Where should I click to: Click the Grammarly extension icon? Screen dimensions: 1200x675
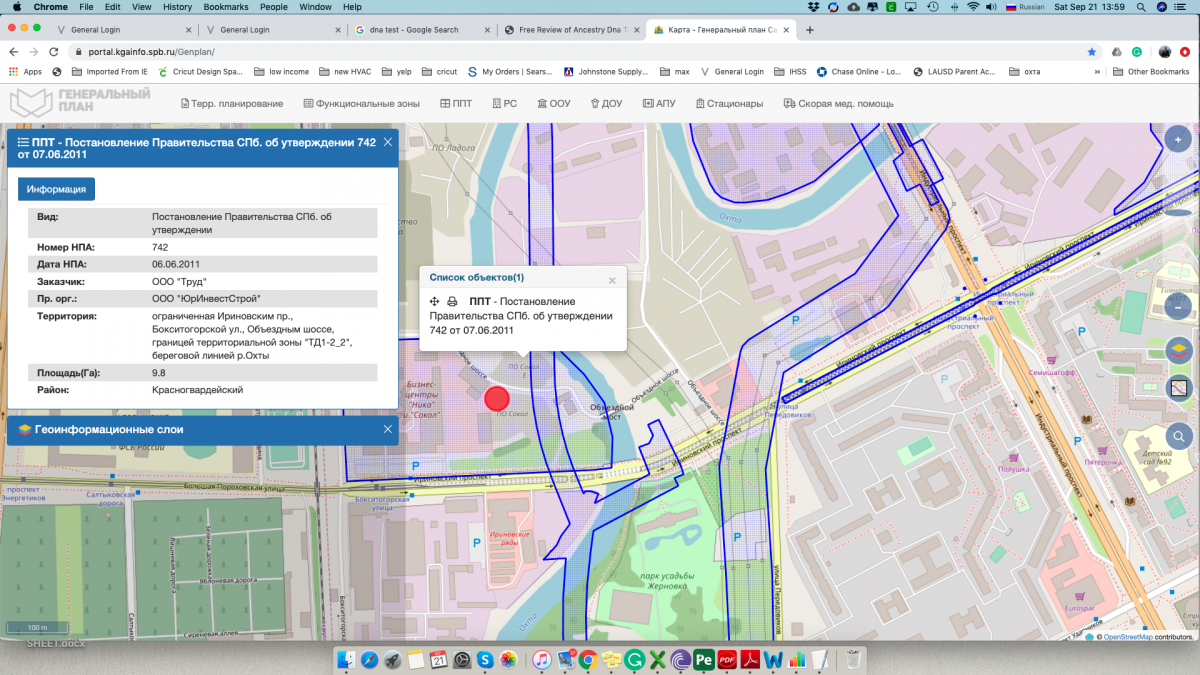[x=1137, y=52]
